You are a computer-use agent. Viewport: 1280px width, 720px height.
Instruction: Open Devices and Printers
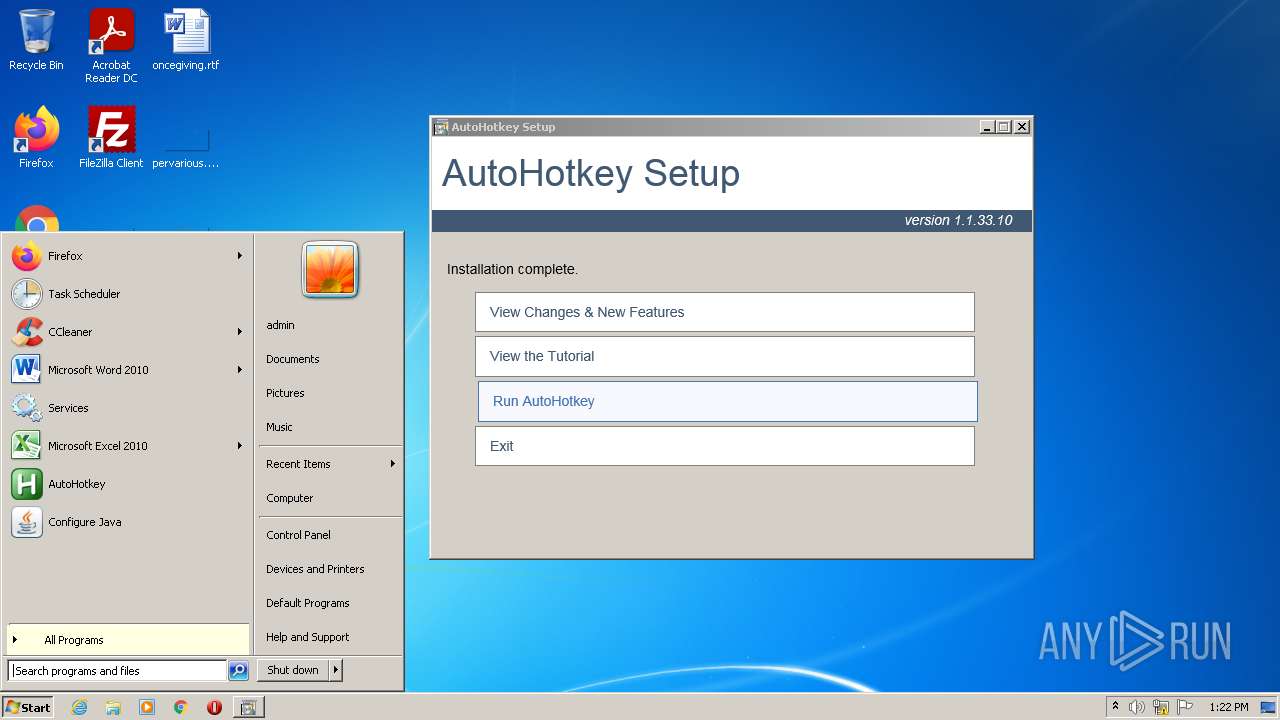click(x=315, y=569)
